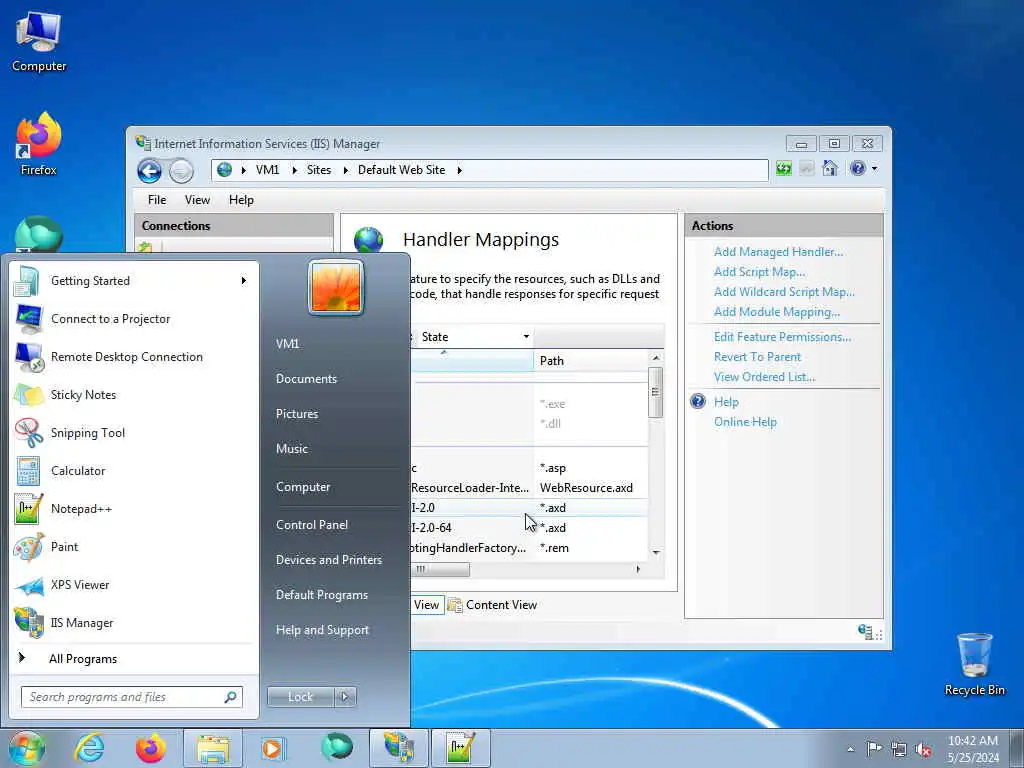
Task: Click Add Script Map action
Action: pos(759,272)
